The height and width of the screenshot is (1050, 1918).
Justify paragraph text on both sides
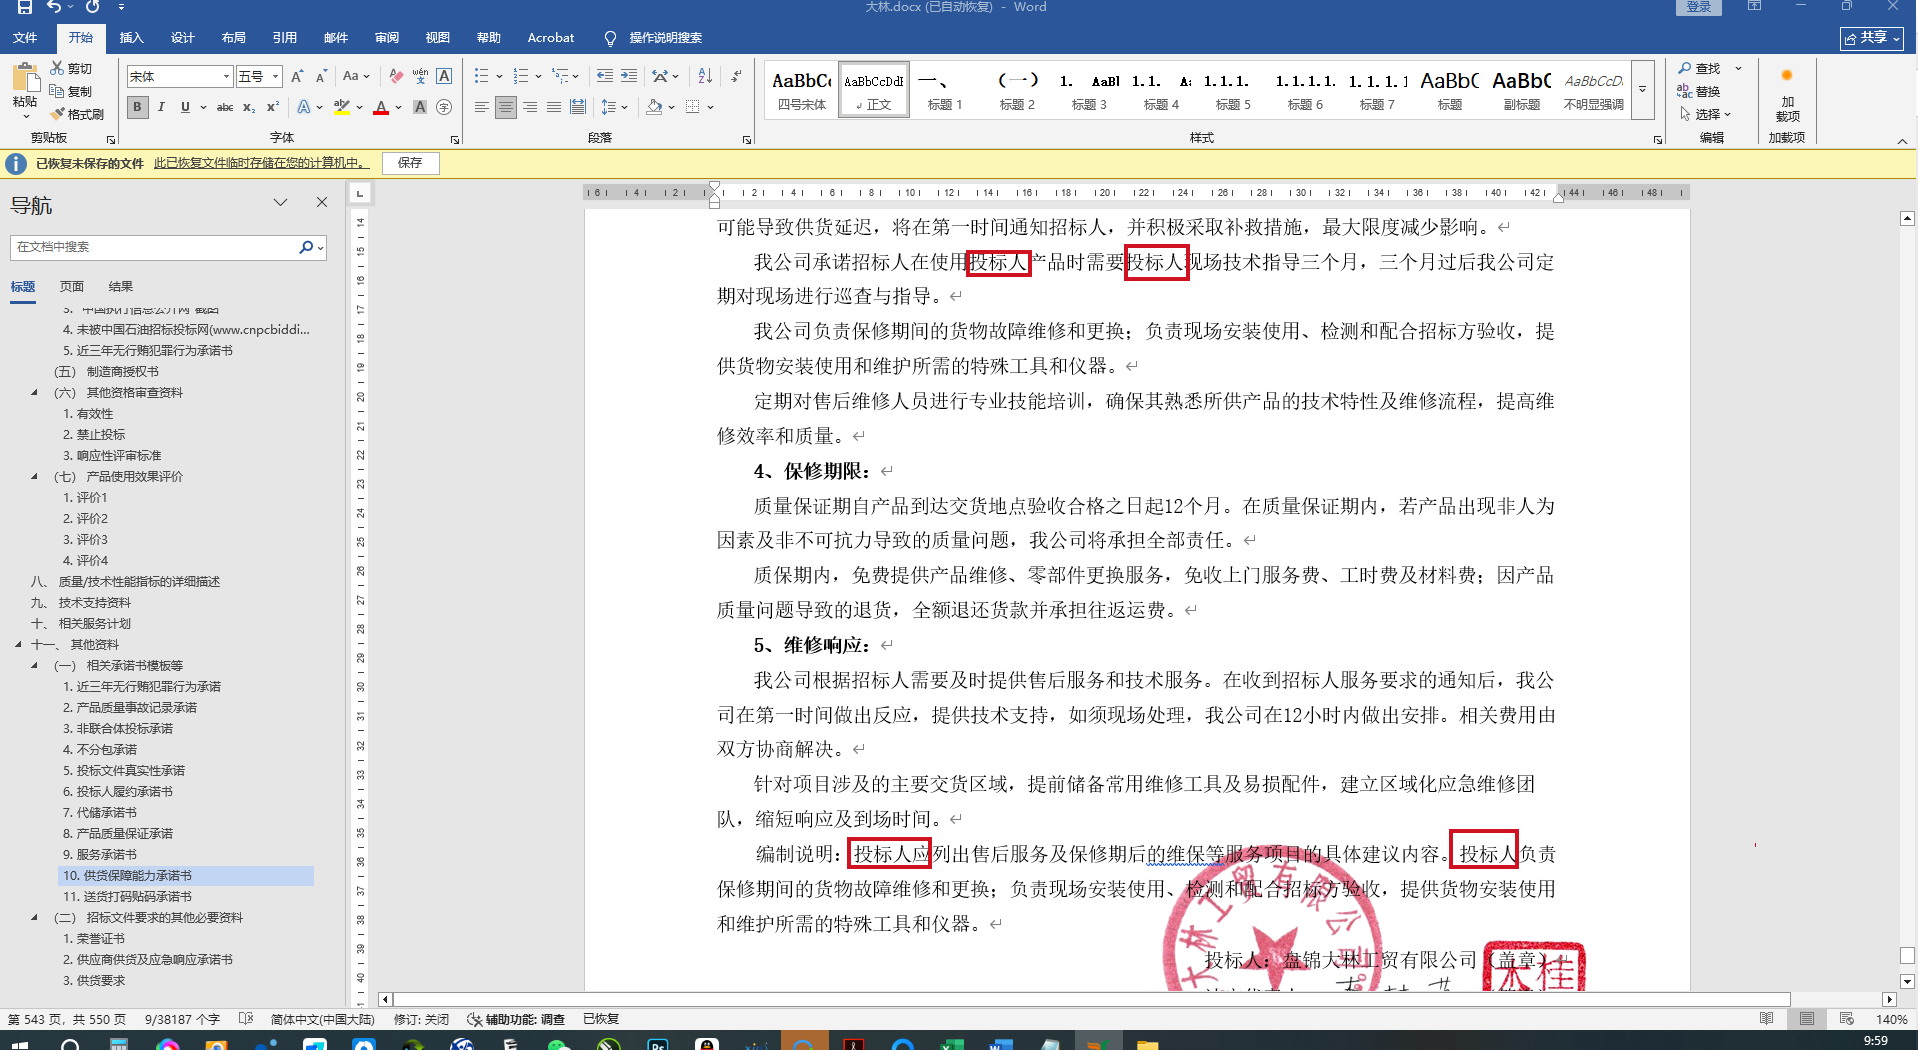pyautogui.click(x=554, y=107)
